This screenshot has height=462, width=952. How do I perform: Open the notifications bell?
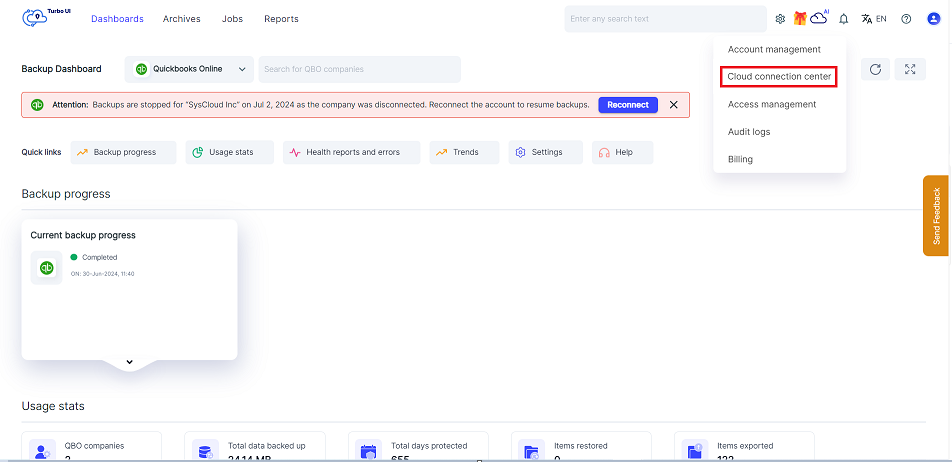[843, 19]
